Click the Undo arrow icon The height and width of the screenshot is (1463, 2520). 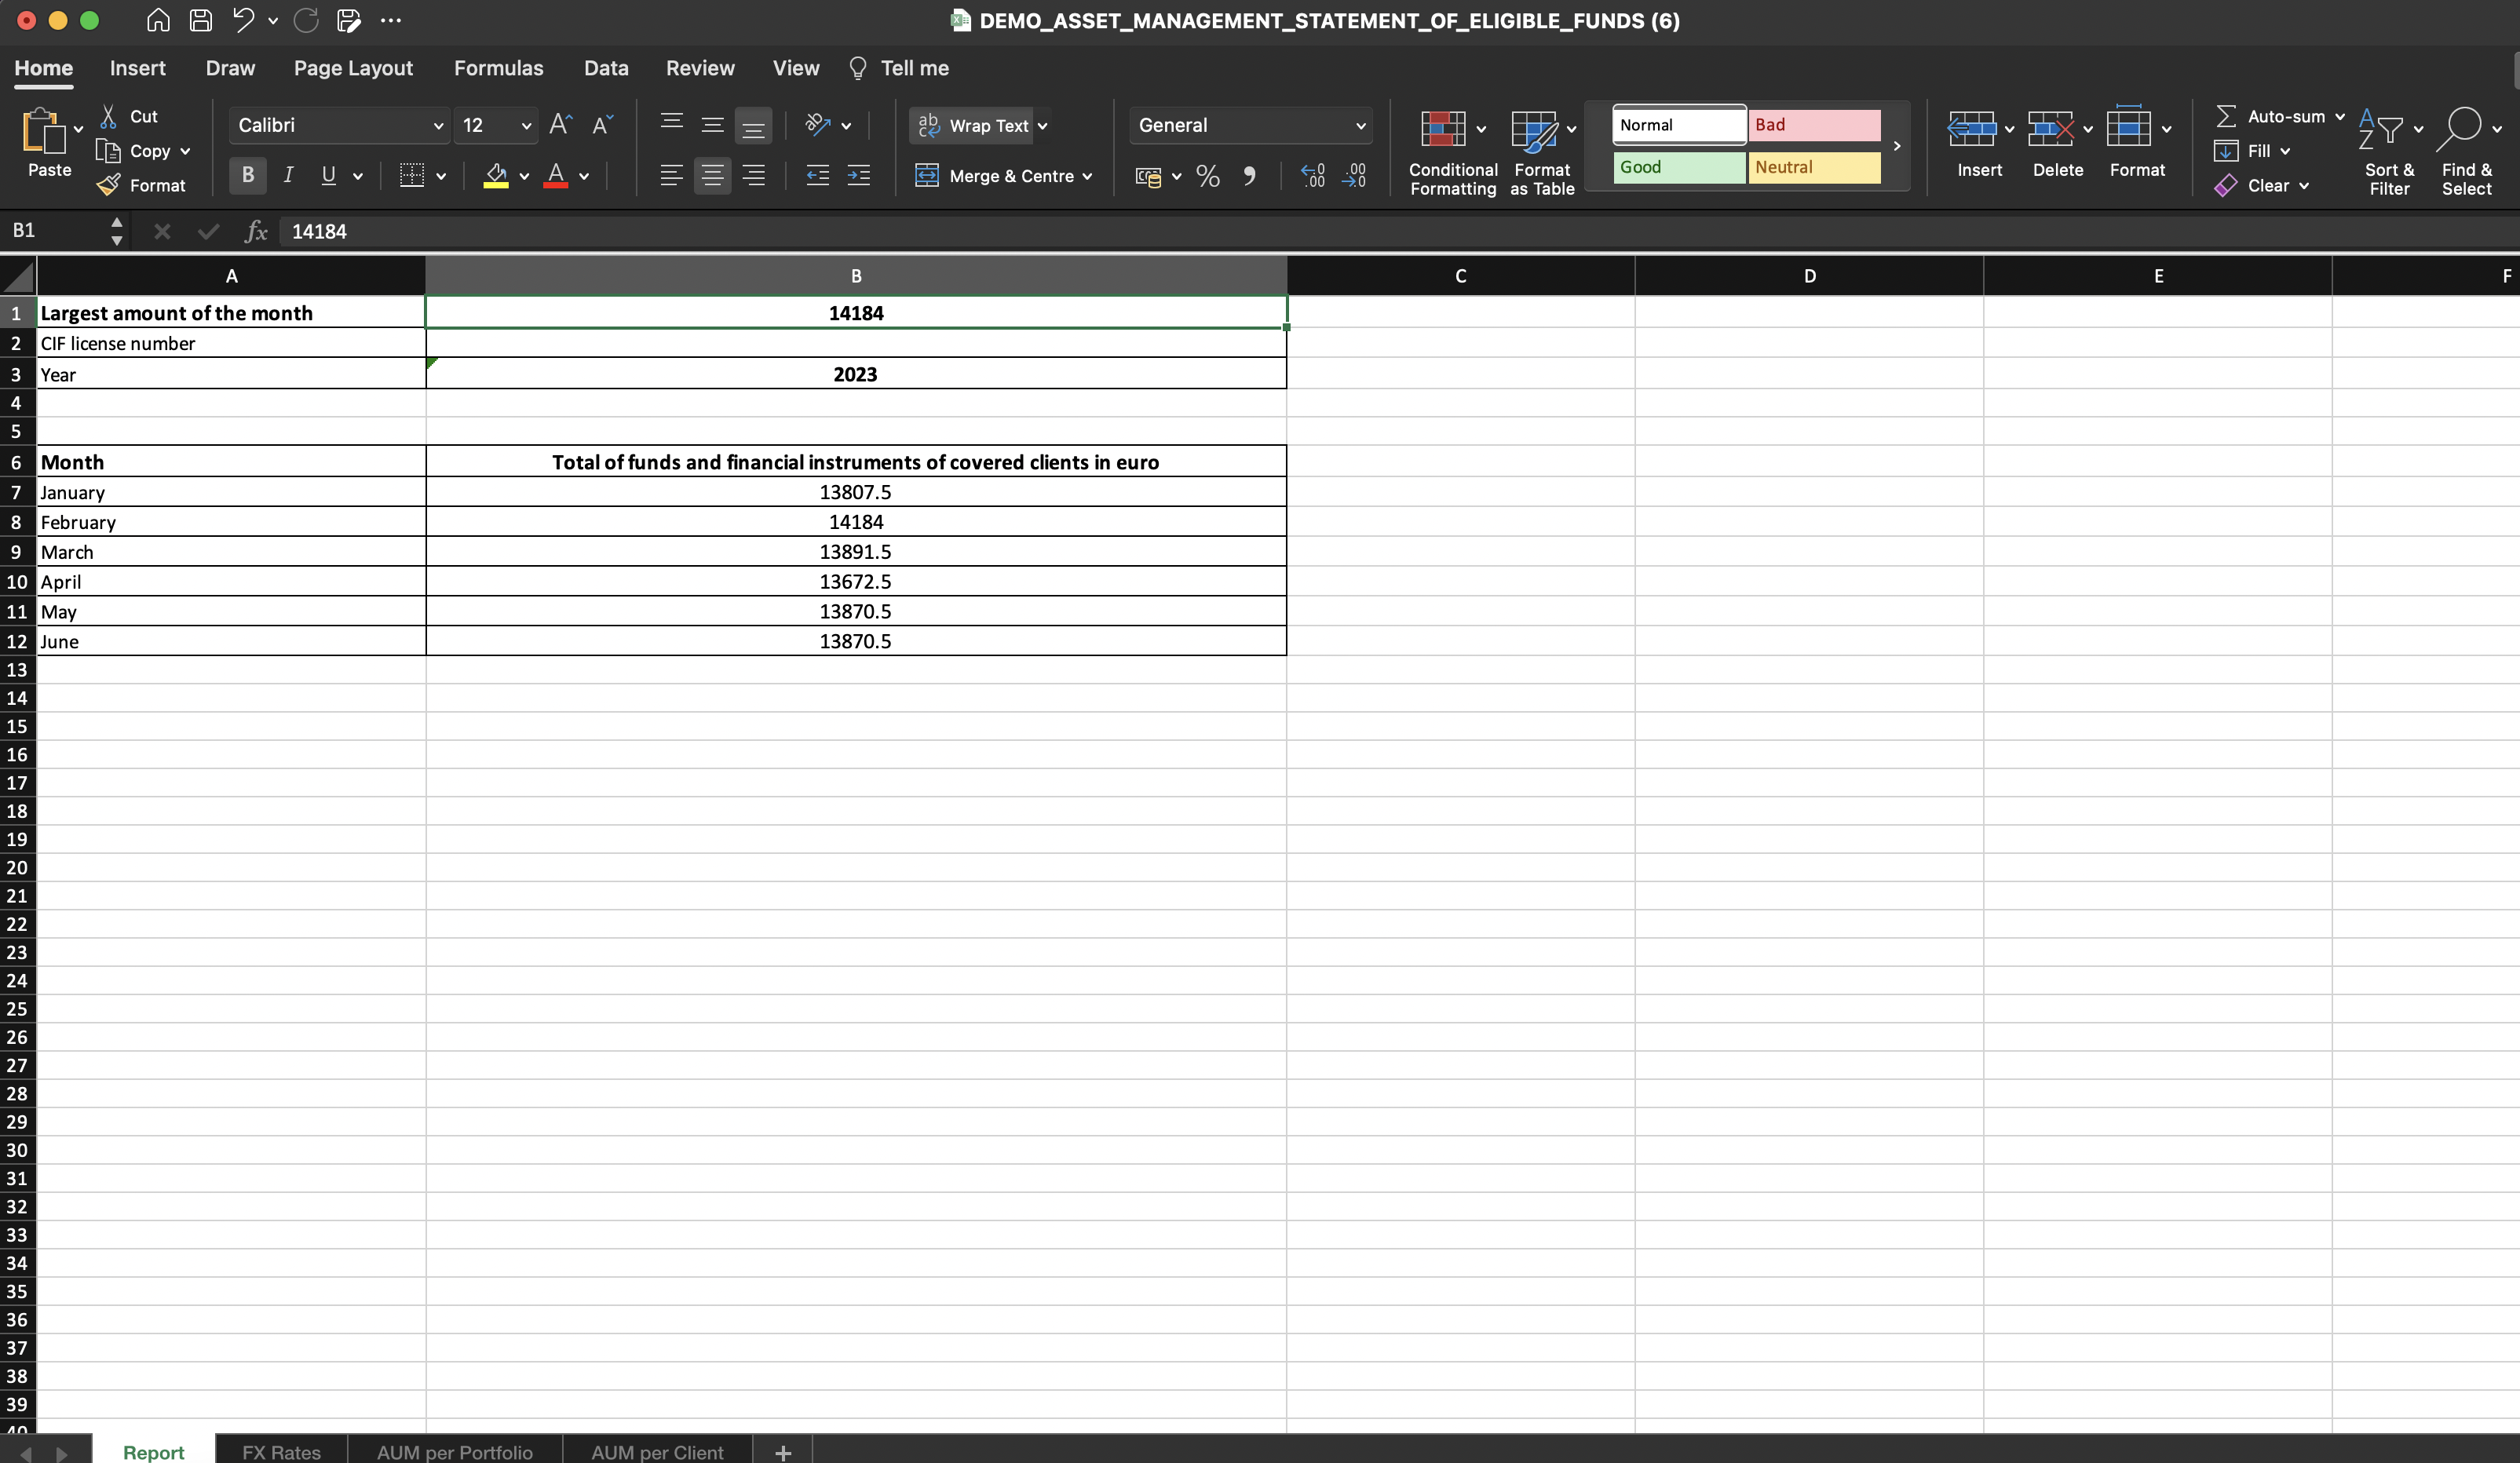(243, 20)
